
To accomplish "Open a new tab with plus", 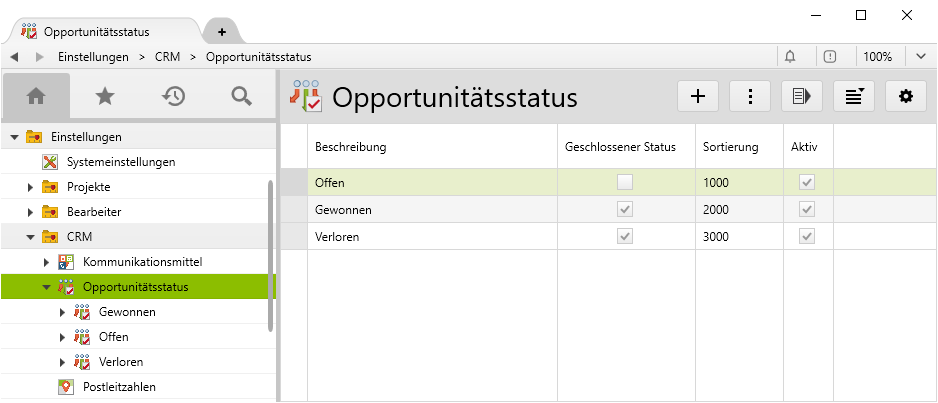I will point(221,32).
